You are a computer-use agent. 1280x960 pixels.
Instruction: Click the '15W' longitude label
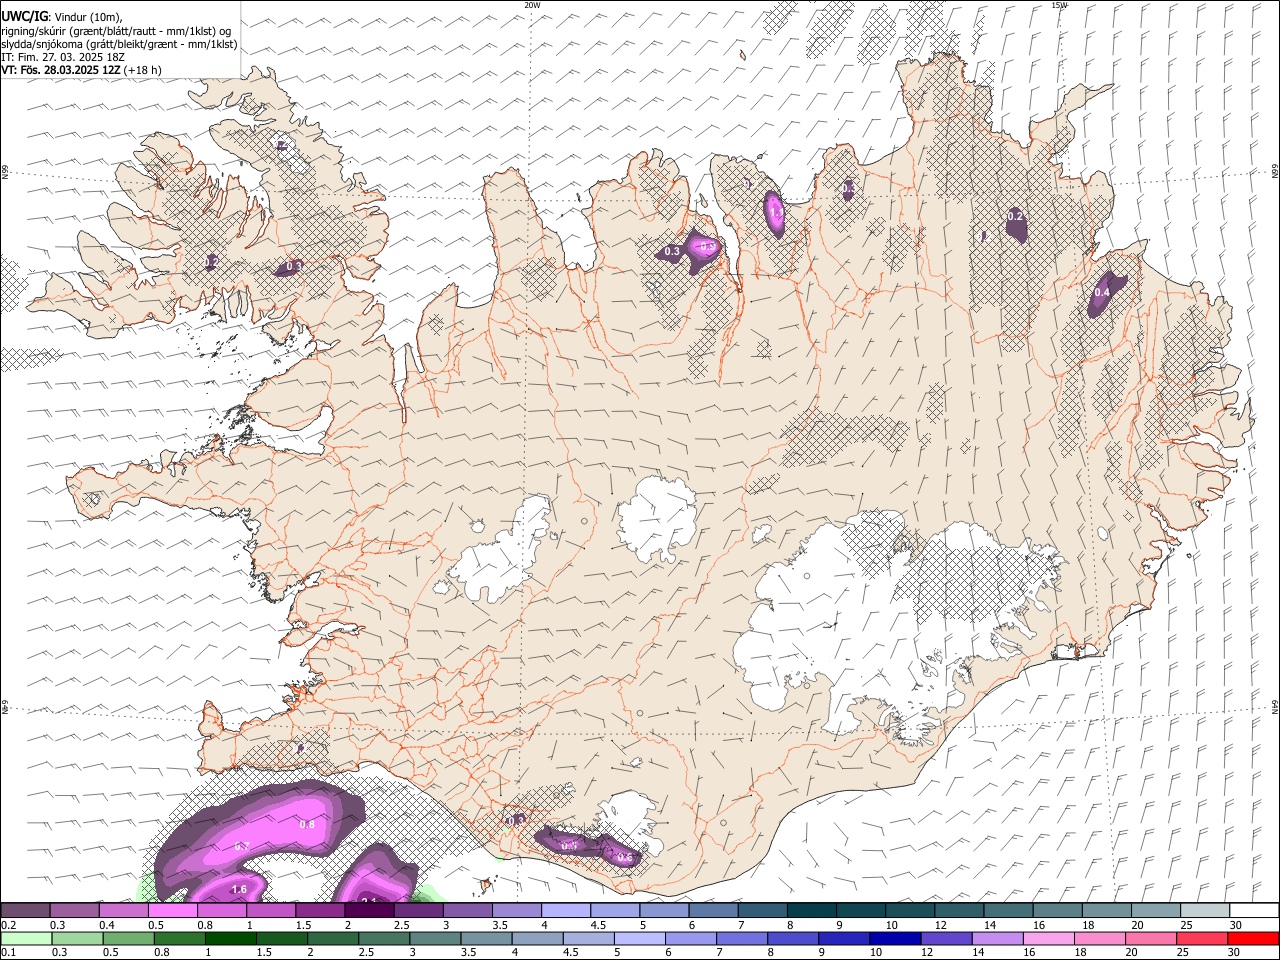(x=1059, y=5)
